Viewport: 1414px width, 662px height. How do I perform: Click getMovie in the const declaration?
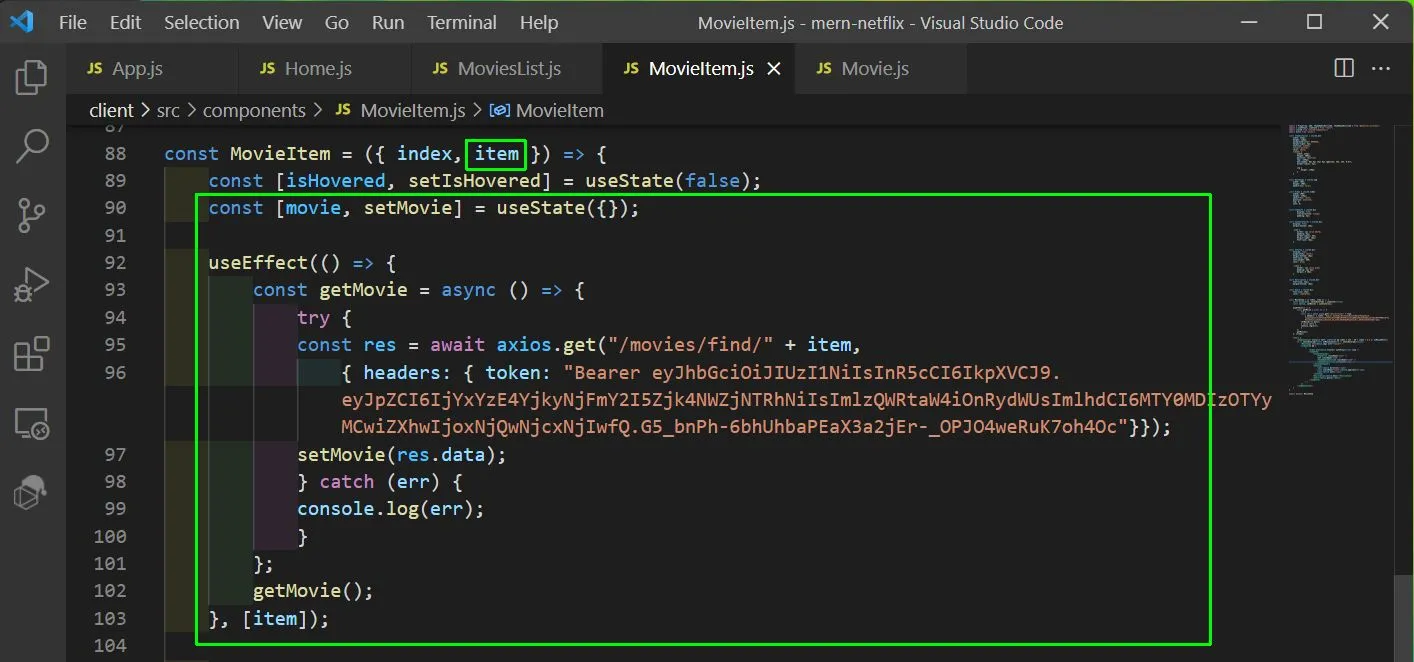(x=363, y=290)
